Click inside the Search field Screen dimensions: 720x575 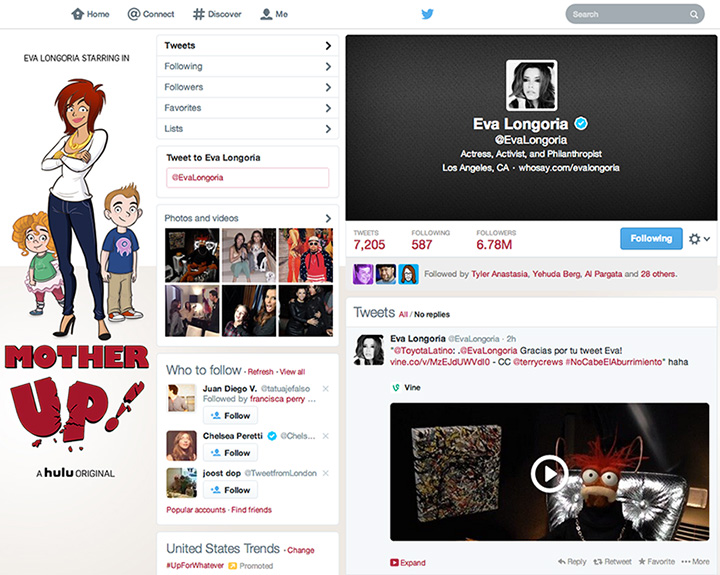[635, 14]
